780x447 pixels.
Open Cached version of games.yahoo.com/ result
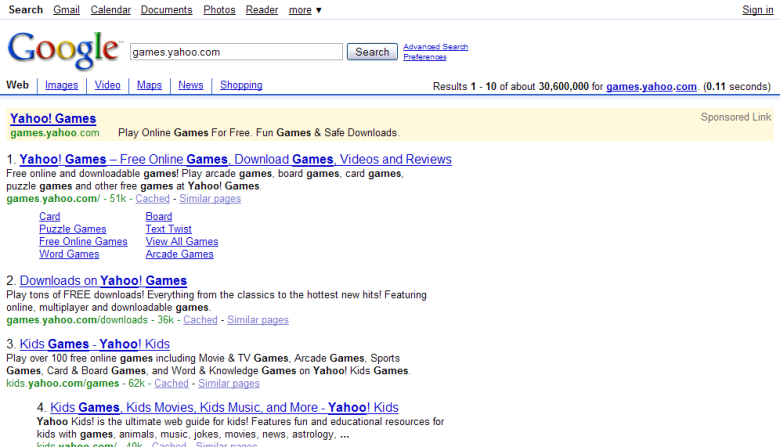point(152,198)
